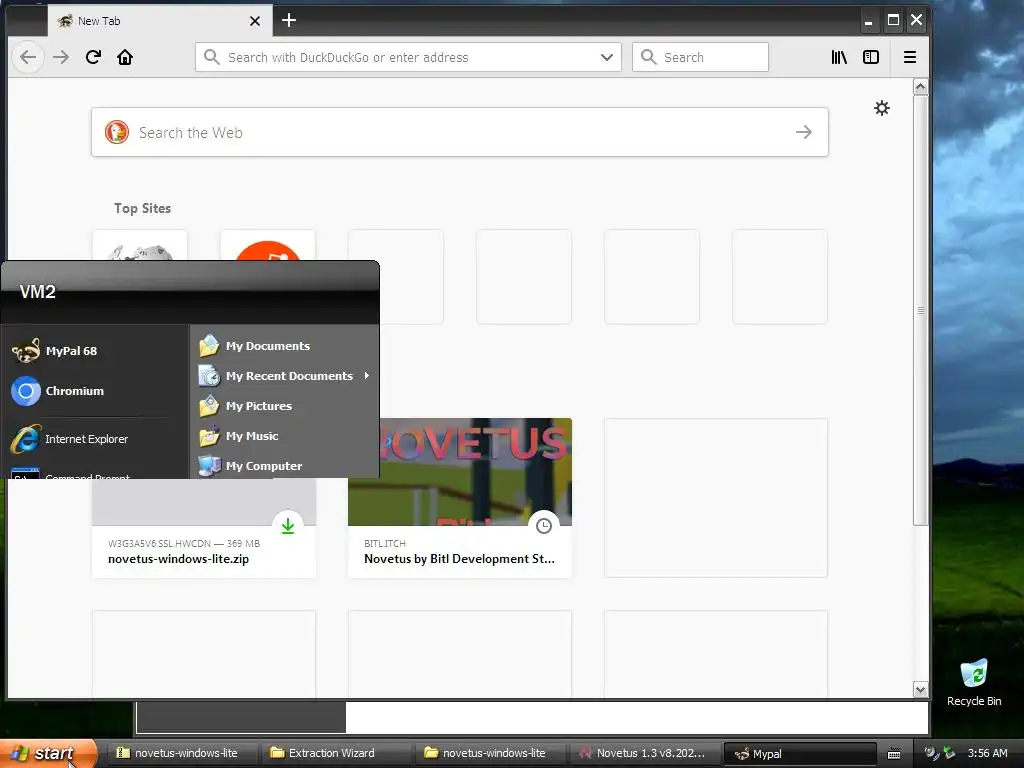Open My Computer from Start menu

coord(284,466)
